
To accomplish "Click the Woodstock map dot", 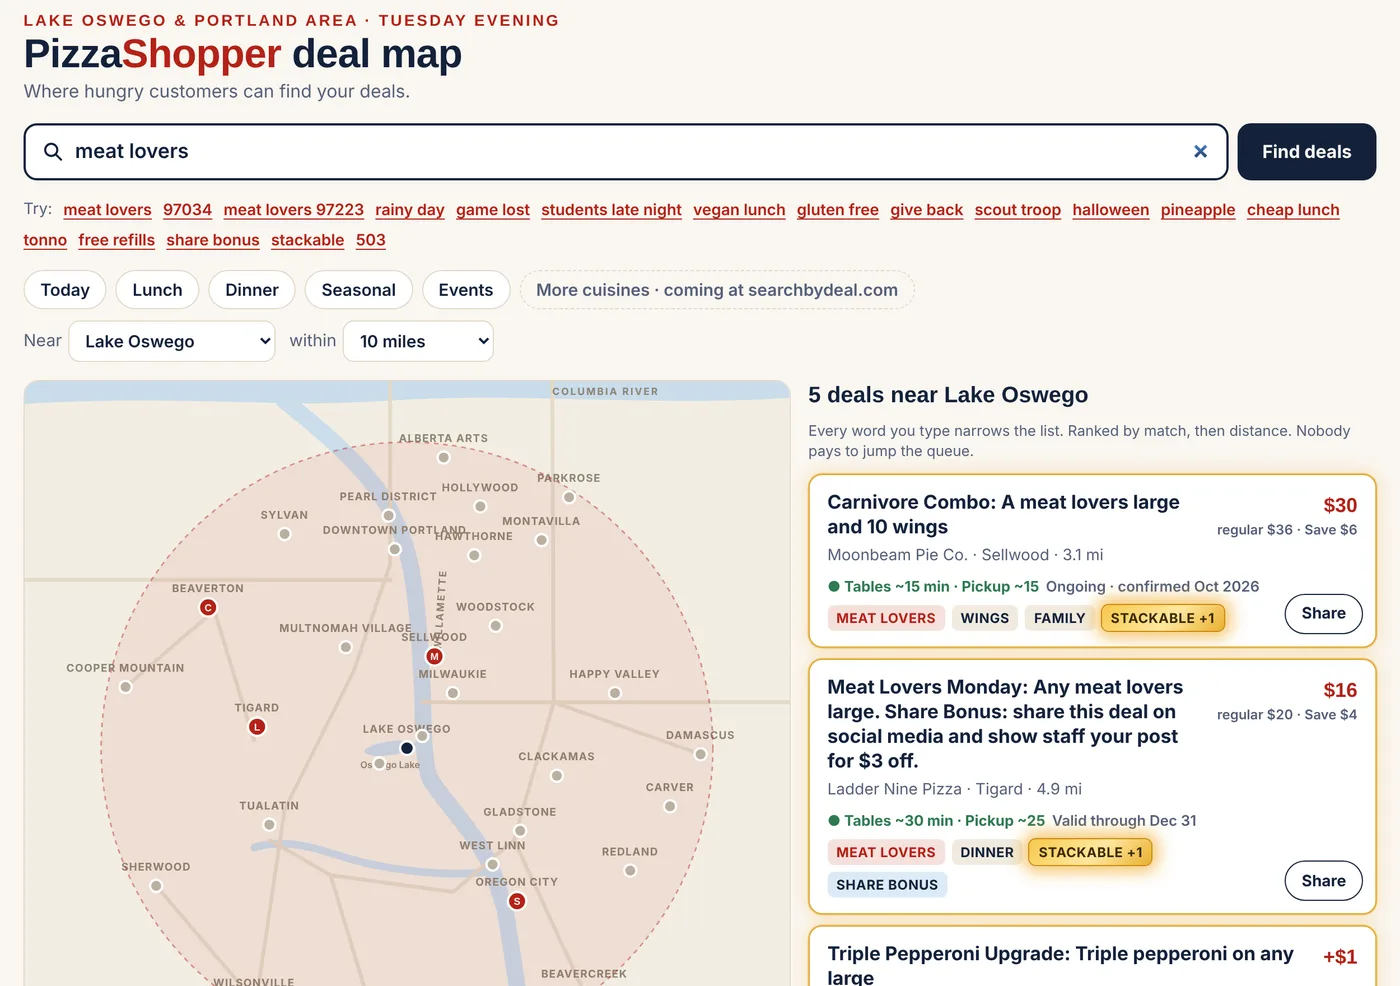I will pyautogui.click(x=495, y=626).
